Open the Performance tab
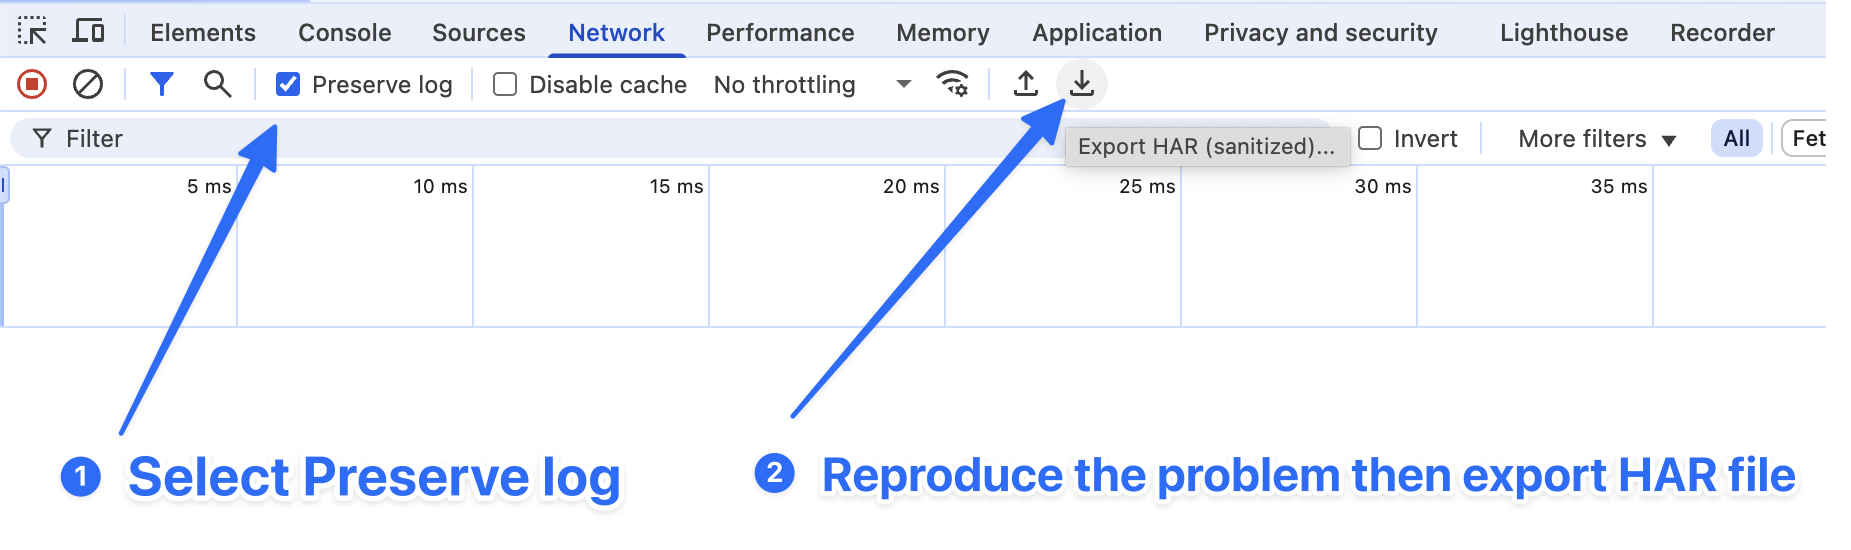This screenshot has height=550, width=1851. 780,33
